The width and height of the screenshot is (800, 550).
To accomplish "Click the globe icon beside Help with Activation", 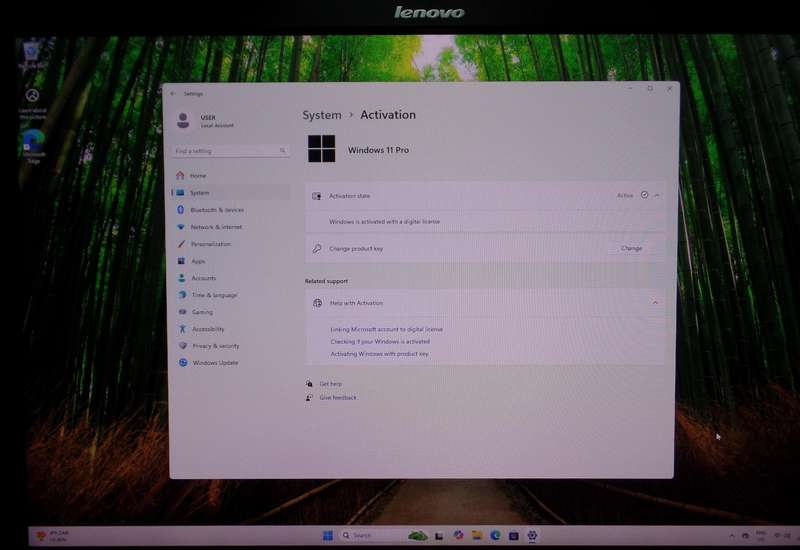I will [x=317, y=303].
